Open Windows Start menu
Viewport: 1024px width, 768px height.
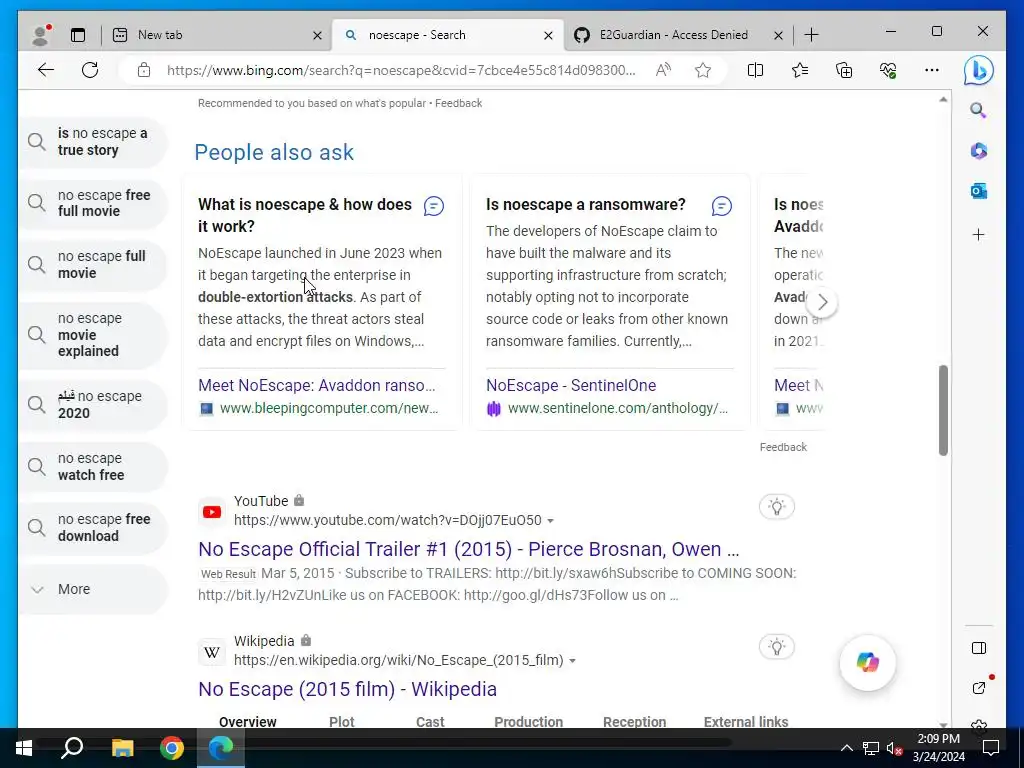(24, 748)
